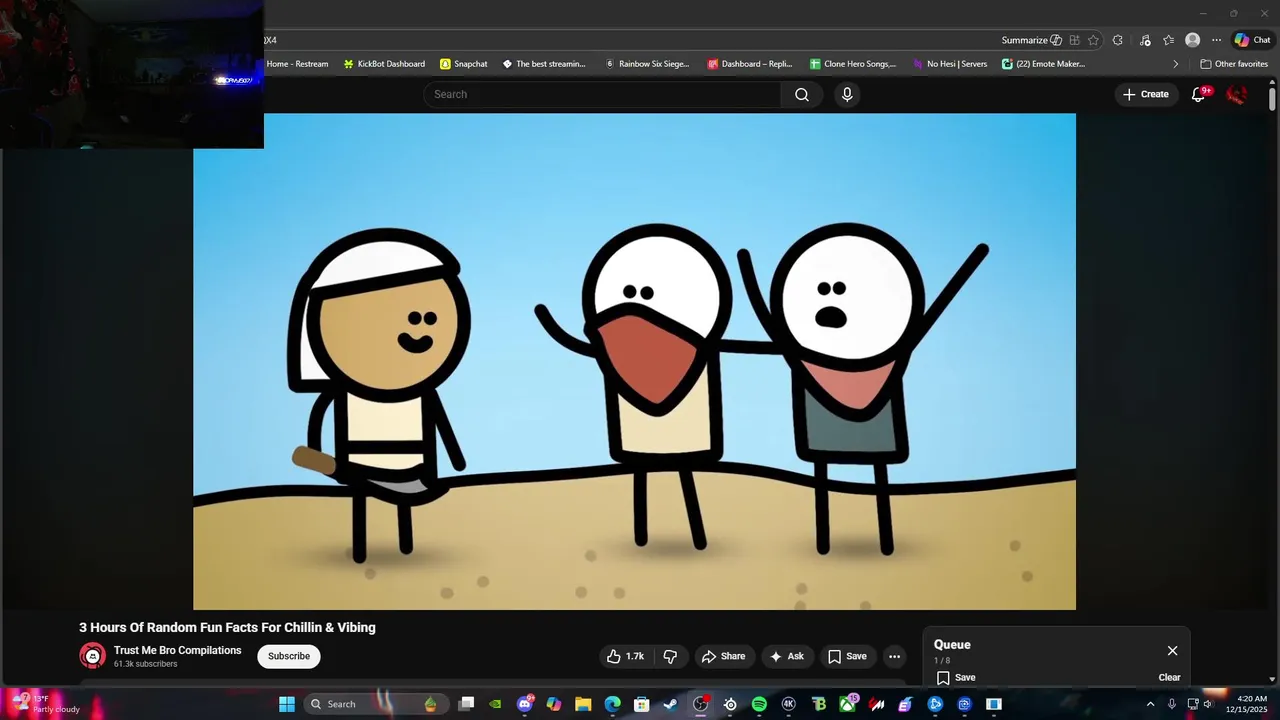Open Spotify from the taskbar
The image size is (1280, 720).
[x=759, y=704]
